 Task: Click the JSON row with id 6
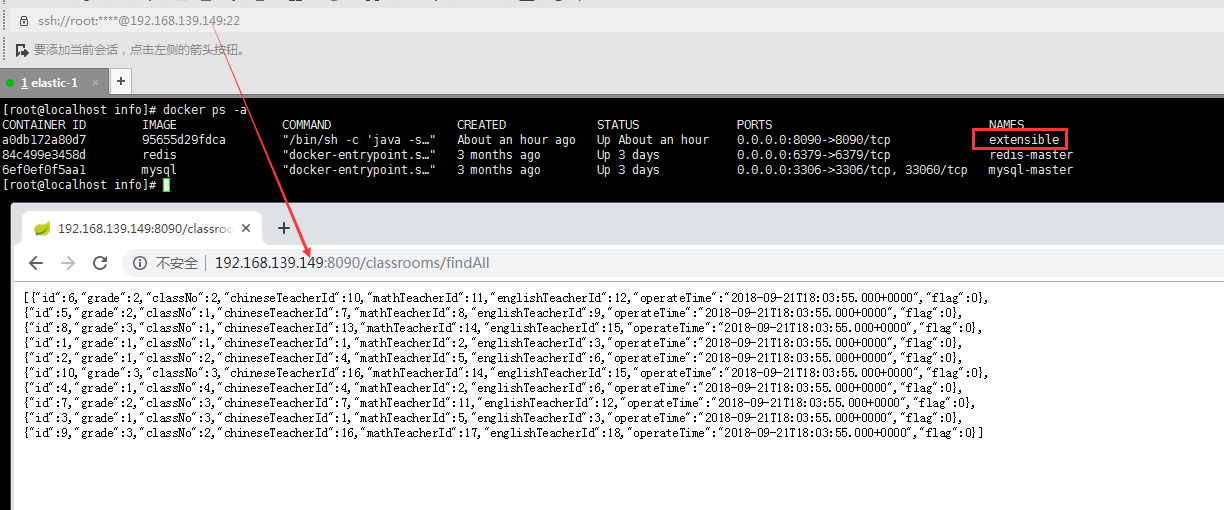click(x=503, y=298)
